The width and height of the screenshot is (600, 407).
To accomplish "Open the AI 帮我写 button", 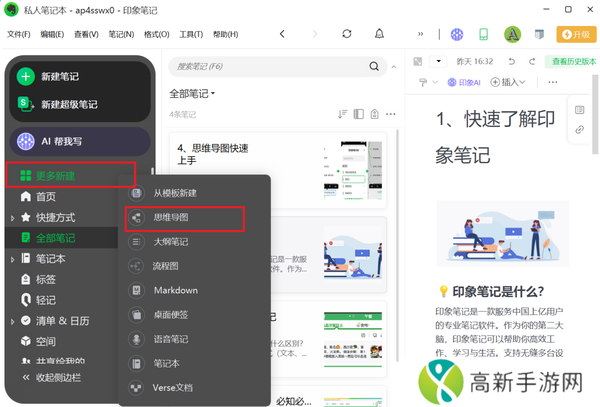I will pyautogui.click(x=80, y=142).
